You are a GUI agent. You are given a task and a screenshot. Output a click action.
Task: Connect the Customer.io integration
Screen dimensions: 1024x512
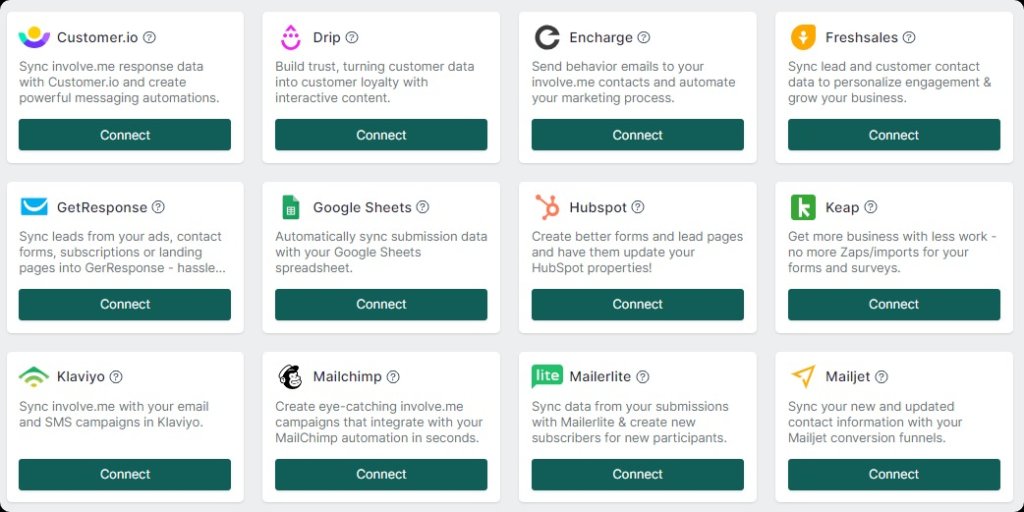pyautogui.click(x=125, y=135)
